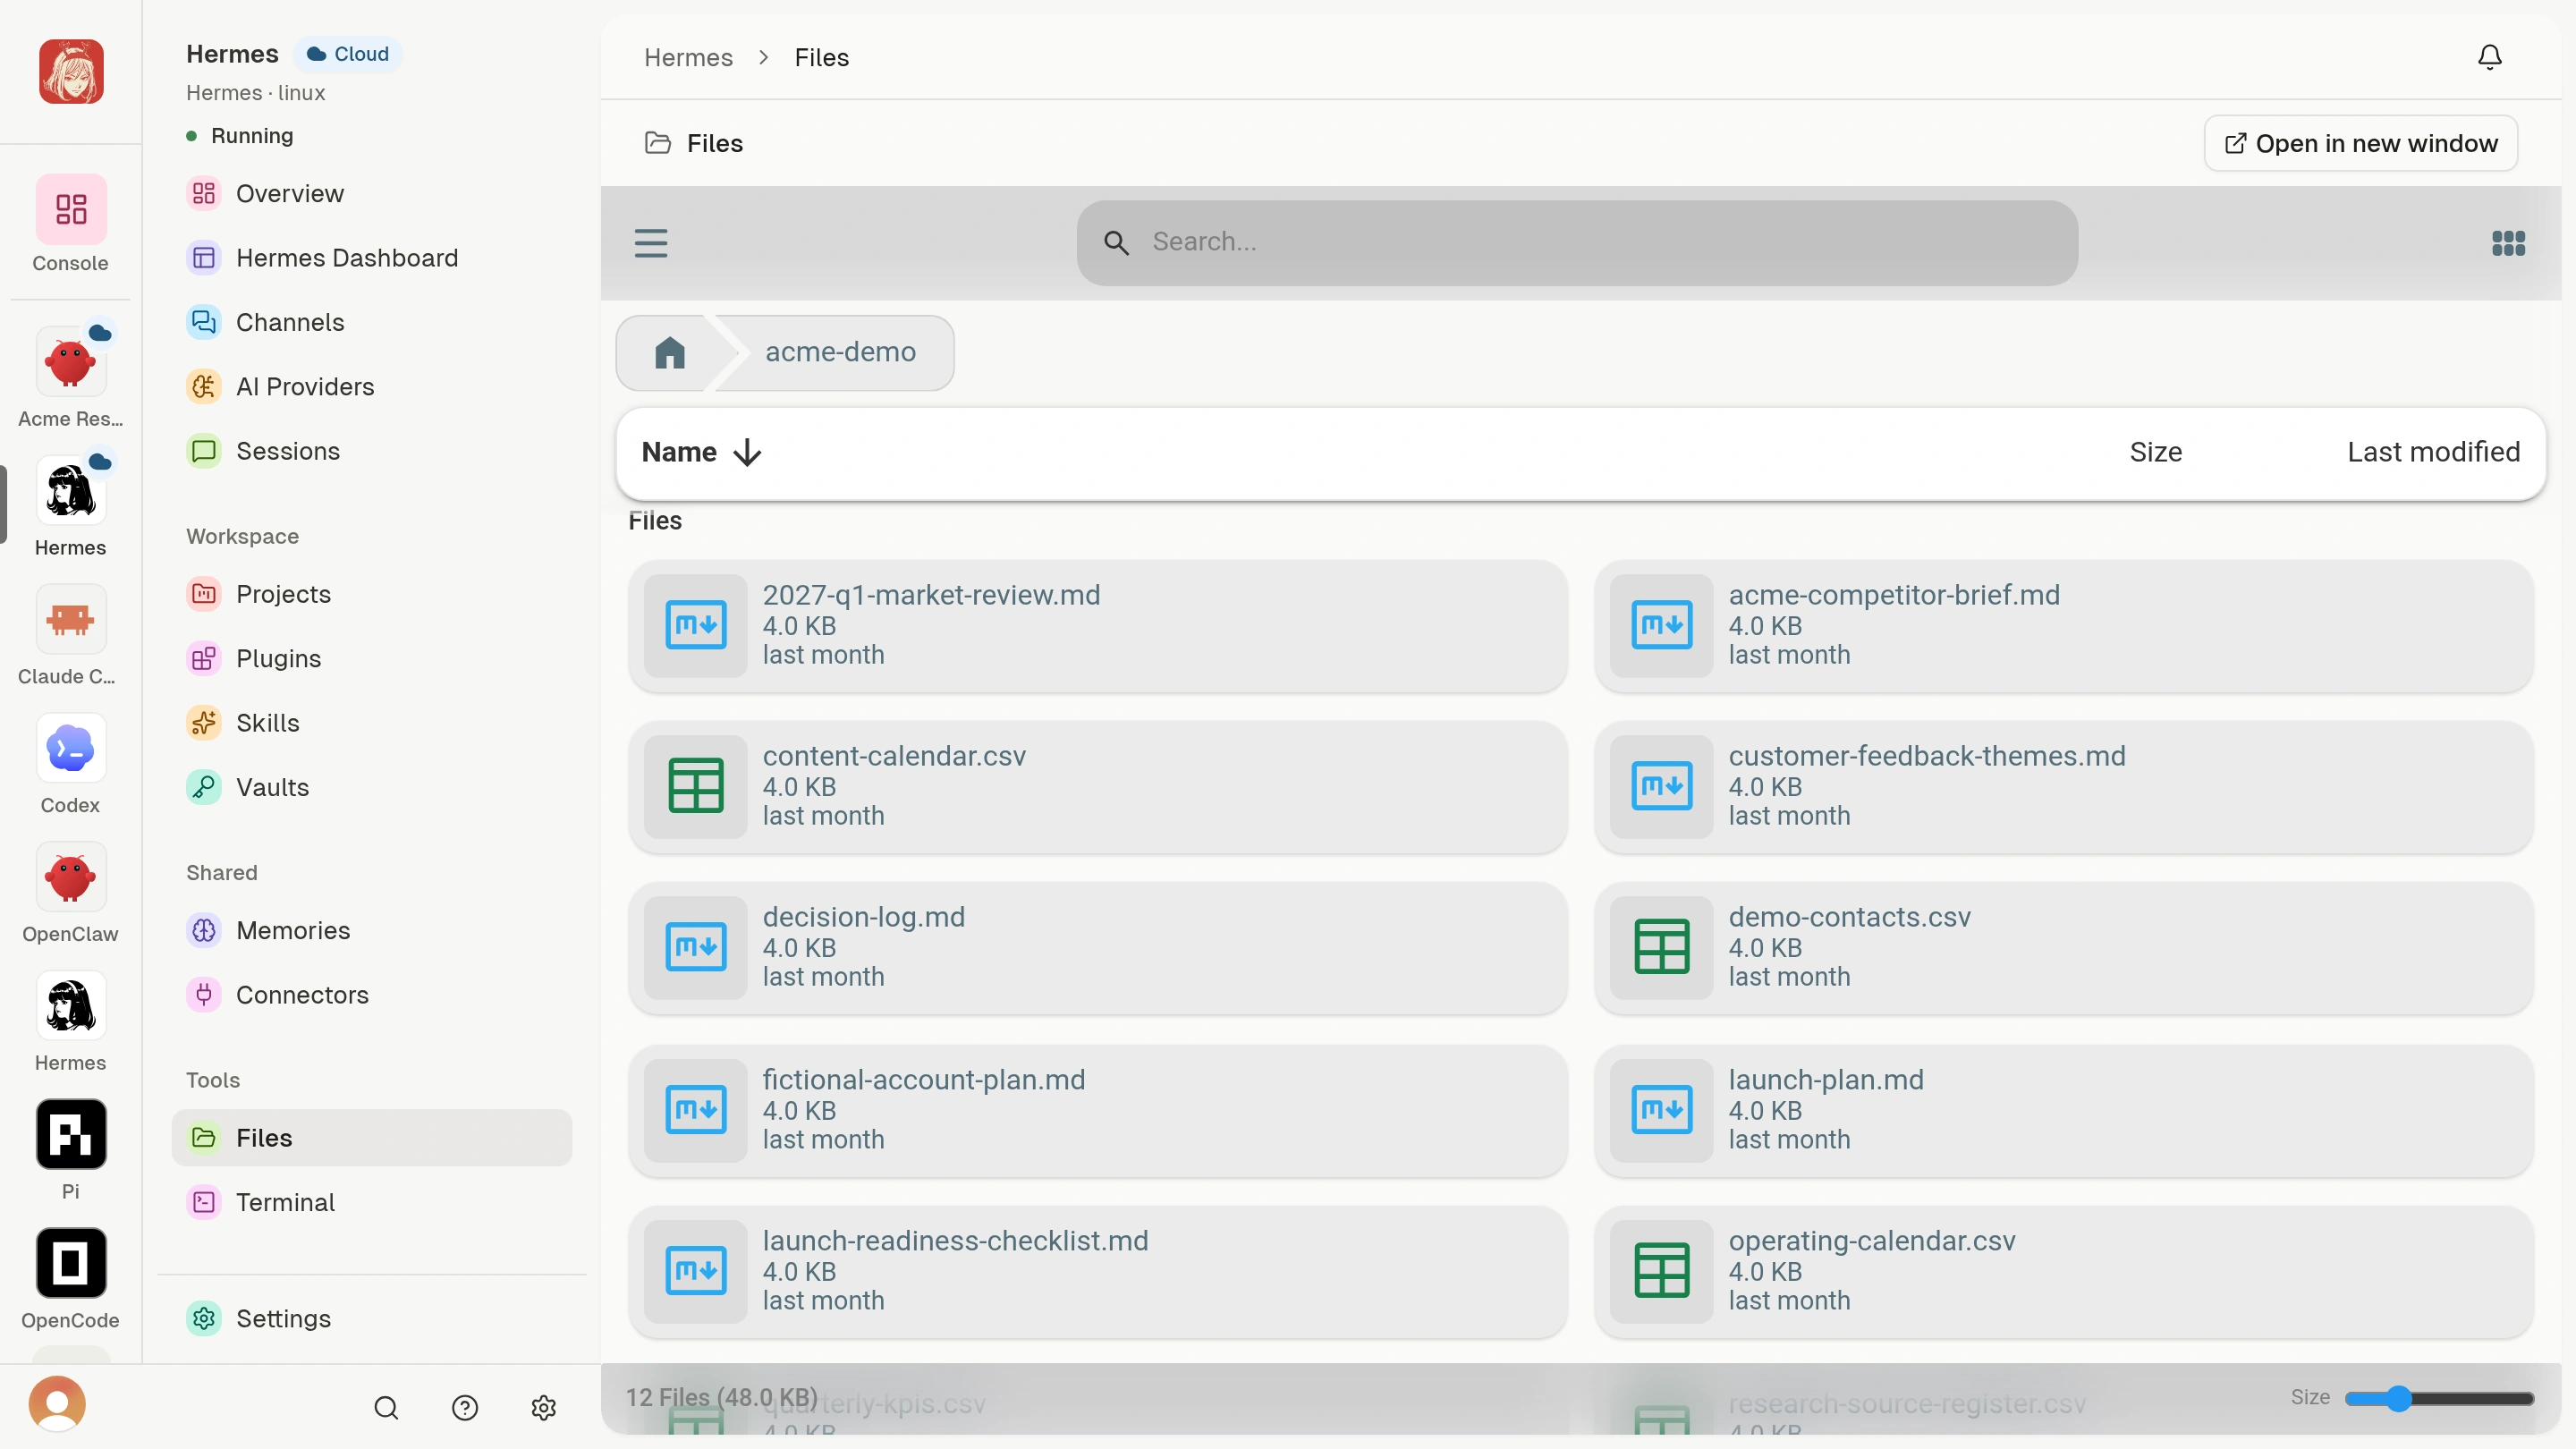Click the red Hermes logo at top left

click(71, 71)
